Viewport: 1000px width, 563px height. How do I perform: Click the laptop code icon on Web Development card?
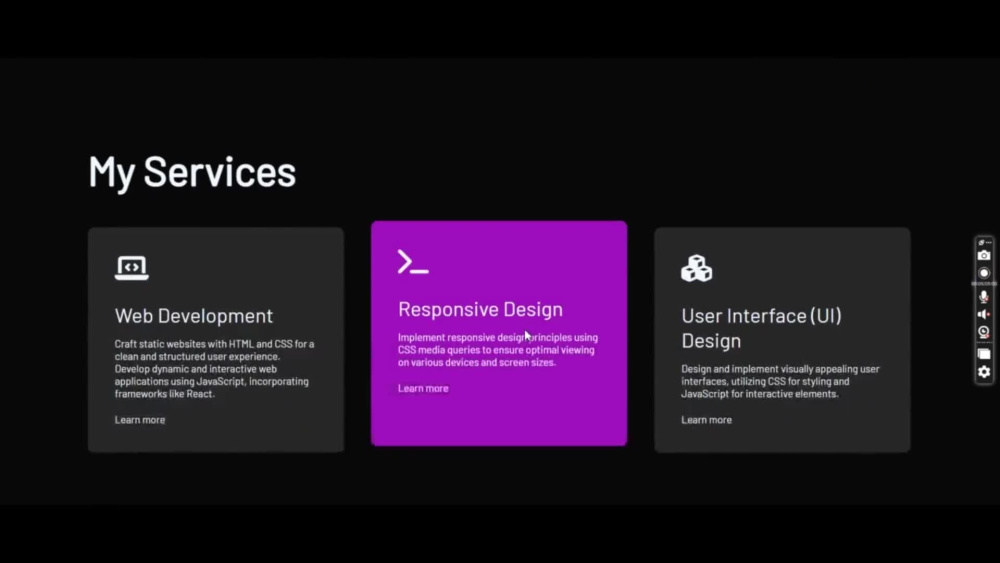(x=131, y=268)
